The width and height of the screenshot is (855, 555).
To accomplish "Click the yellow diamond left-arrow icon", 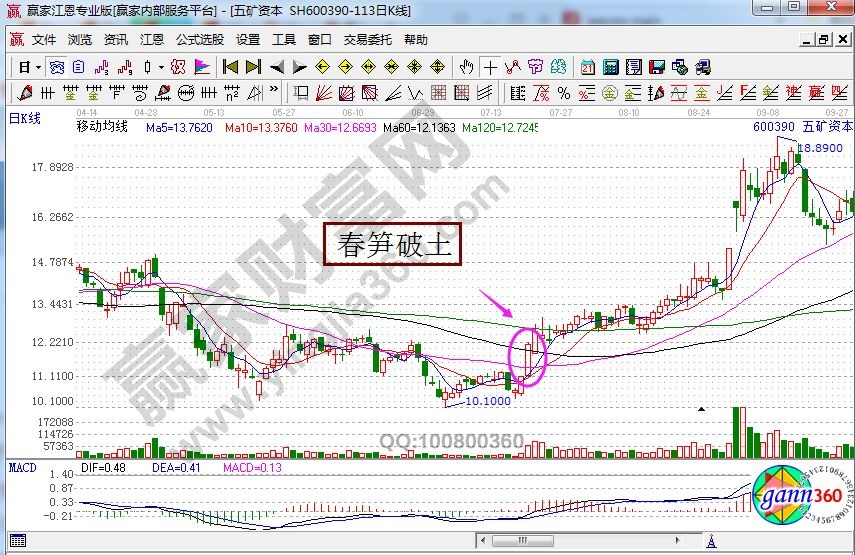I will [322, 67].
